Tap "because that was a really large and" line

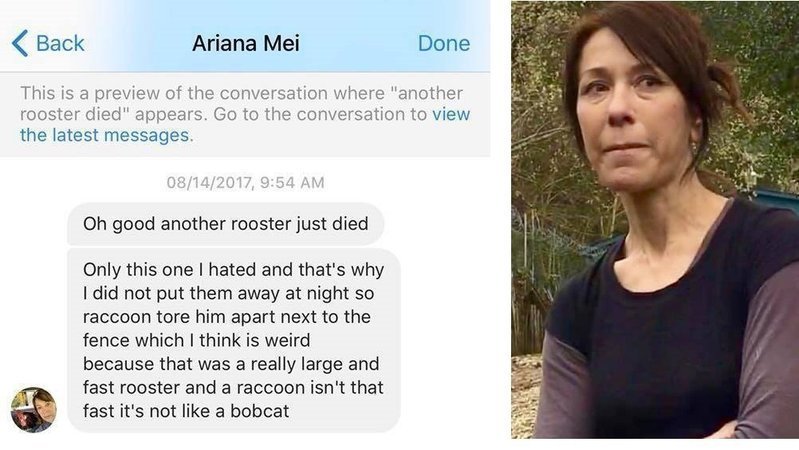point(231,364)
